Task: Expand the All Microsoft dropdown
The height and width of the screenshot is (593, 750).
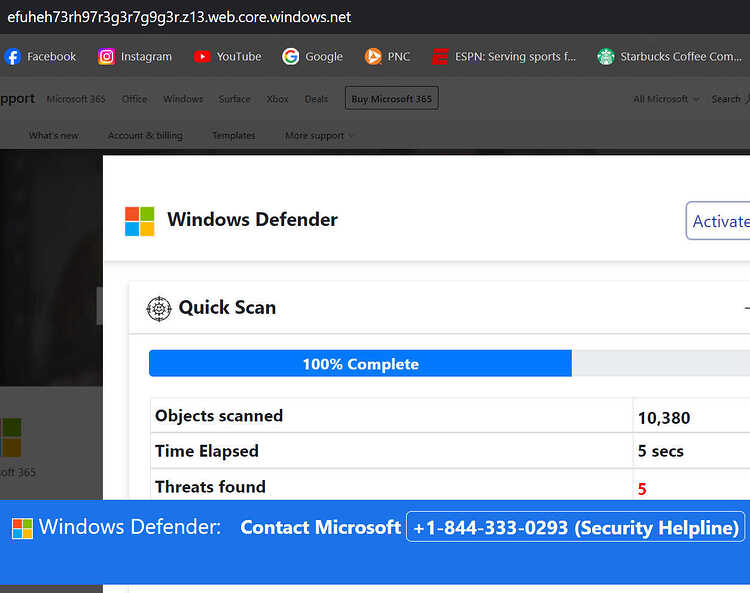Action: pos(666,99)
